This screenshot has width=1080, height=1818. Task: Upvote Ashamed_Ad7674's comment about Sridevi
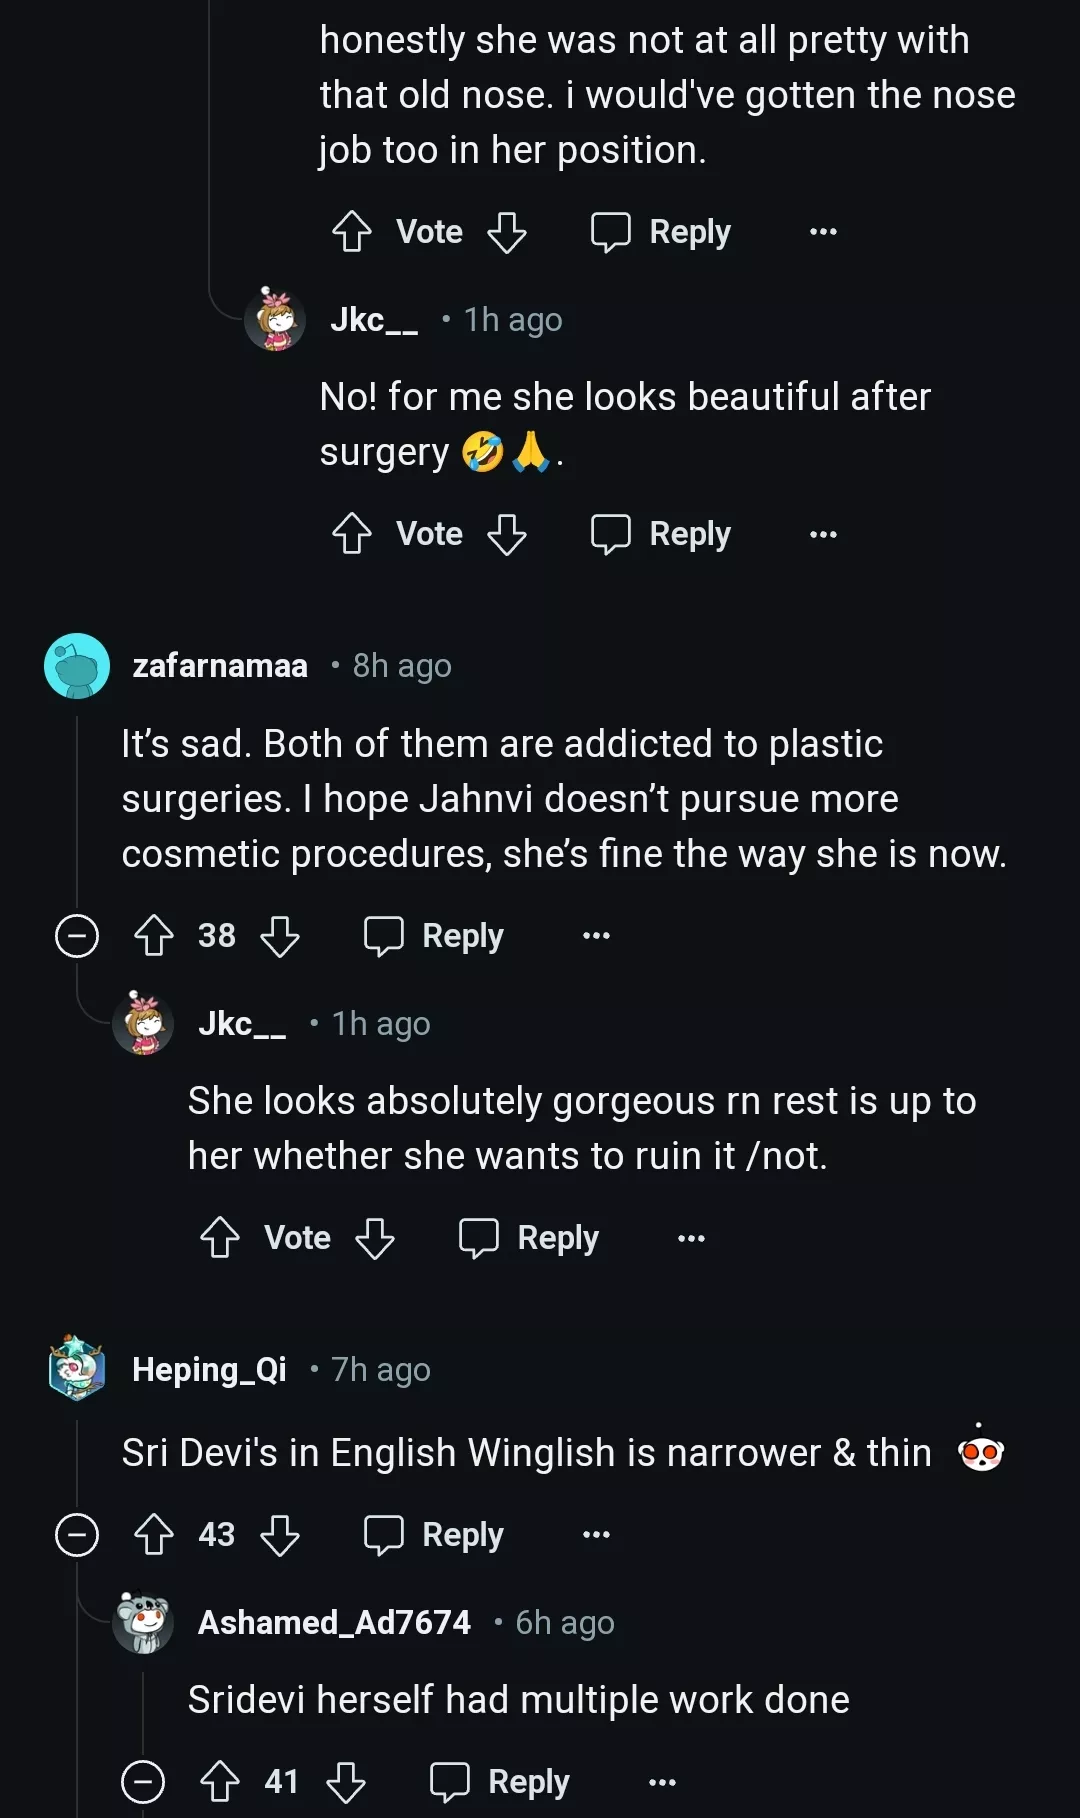pyautogui.click(x=222, y=1780)
